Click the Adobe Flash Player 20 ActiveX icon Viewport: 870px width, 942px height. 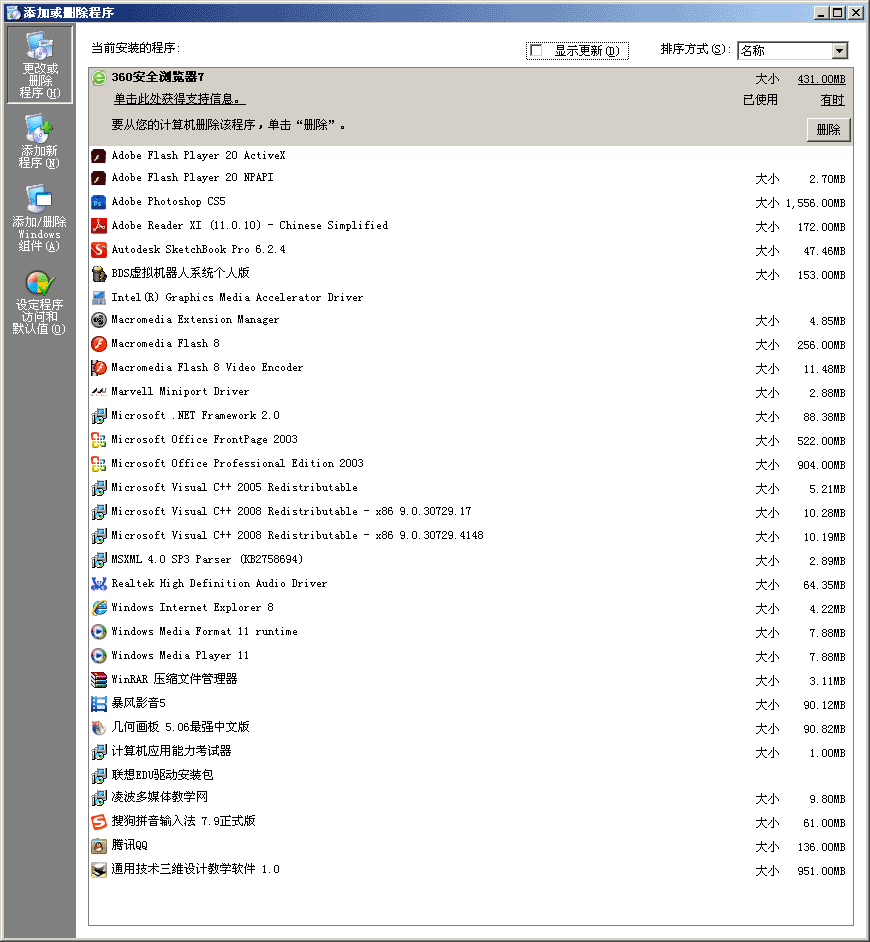(x=99, y=156)
